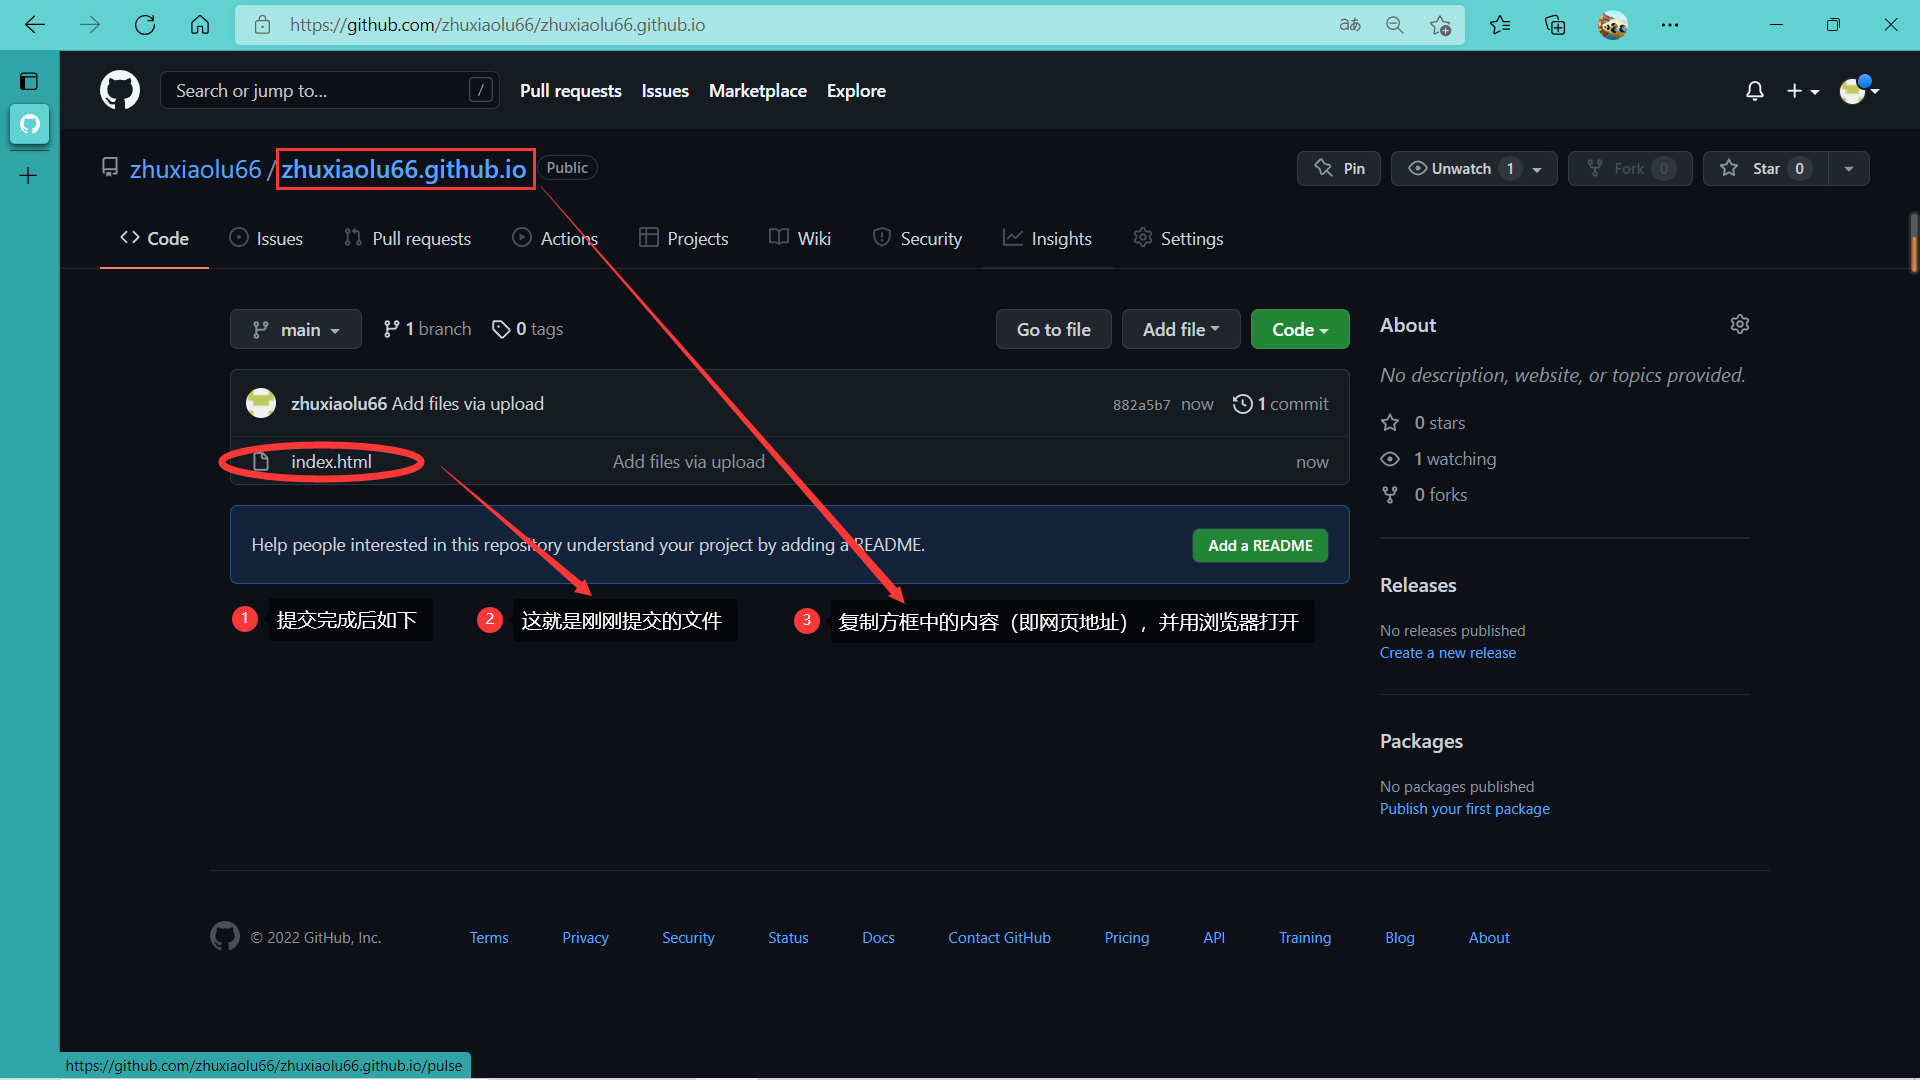Click the 1 commit history link

(x=1281, y=404)
